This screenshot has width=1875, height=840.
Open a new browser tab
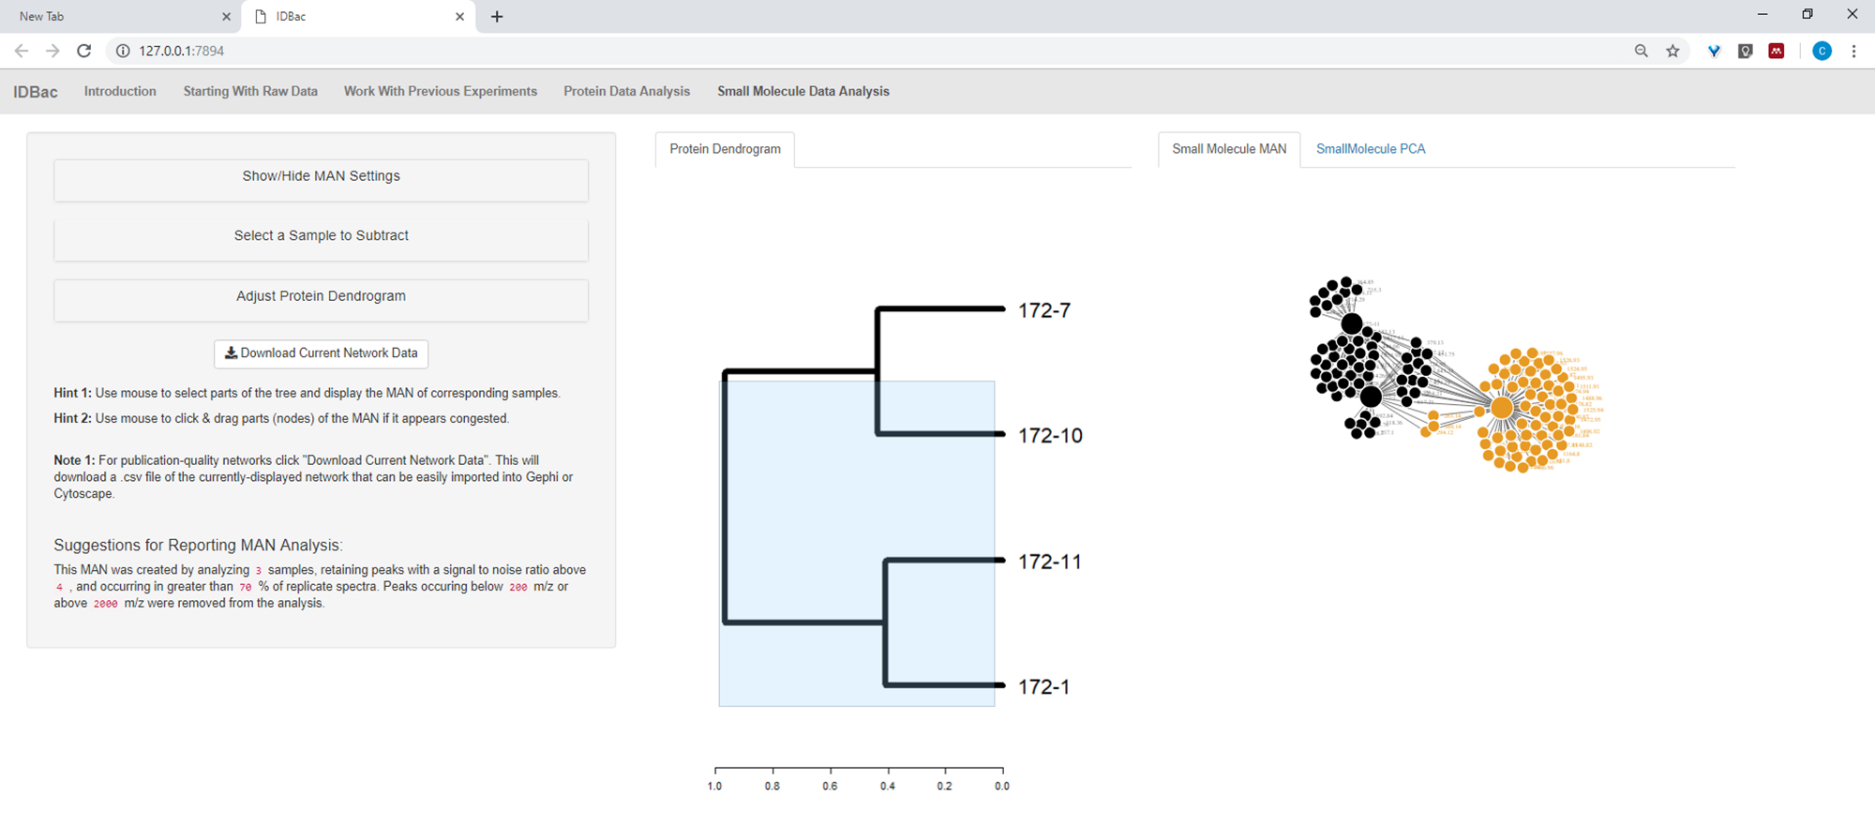(497, 17)
